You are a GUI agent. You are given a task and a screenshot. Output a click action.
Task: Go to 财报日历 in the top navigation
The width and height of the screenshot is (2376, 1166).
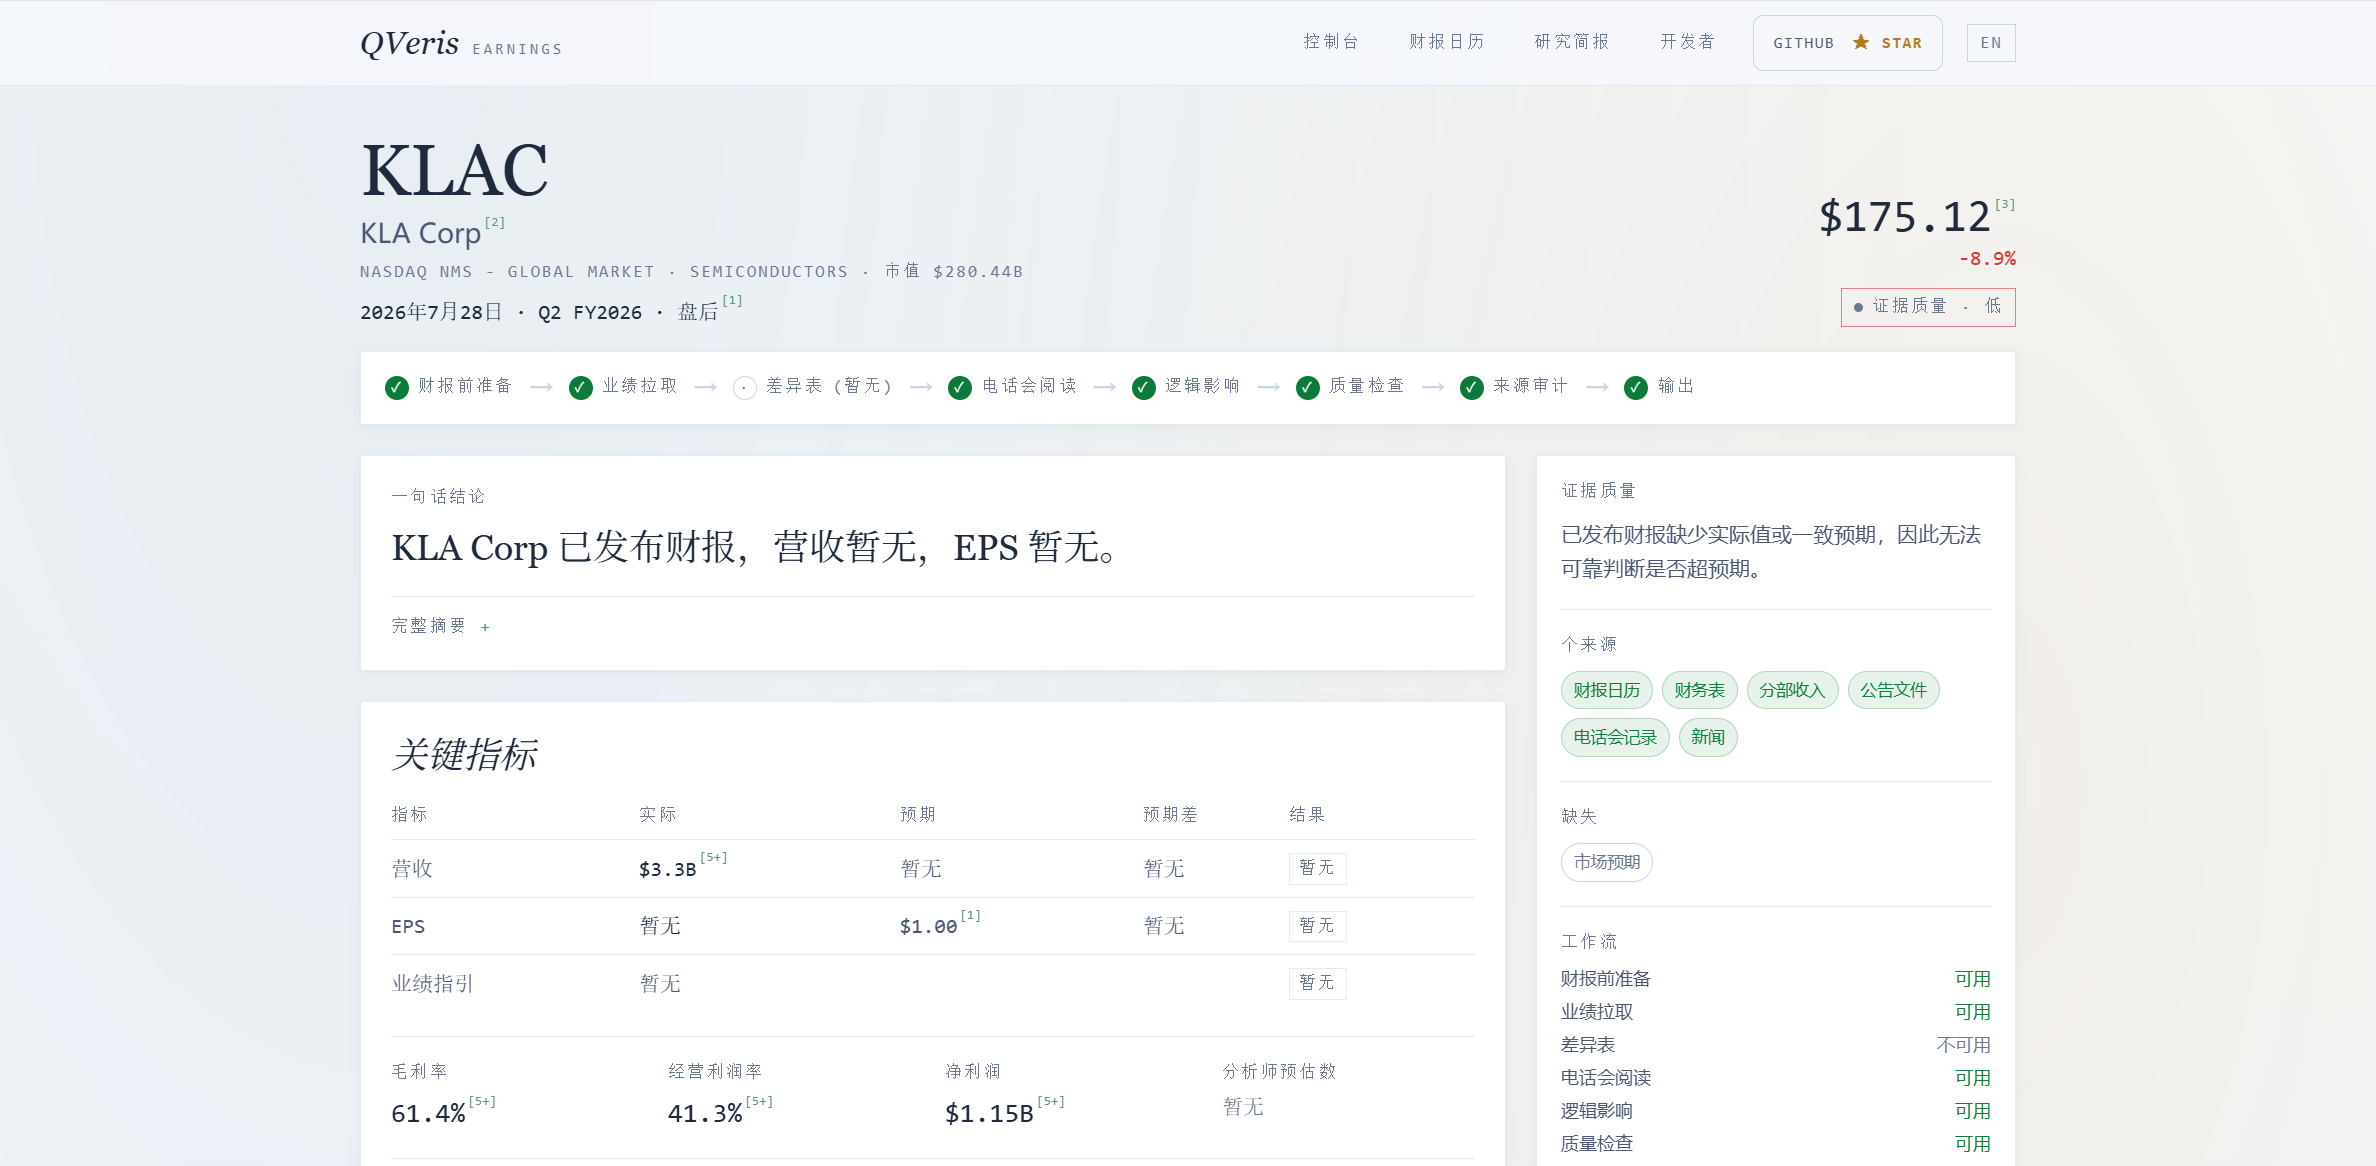point(1447,42)
